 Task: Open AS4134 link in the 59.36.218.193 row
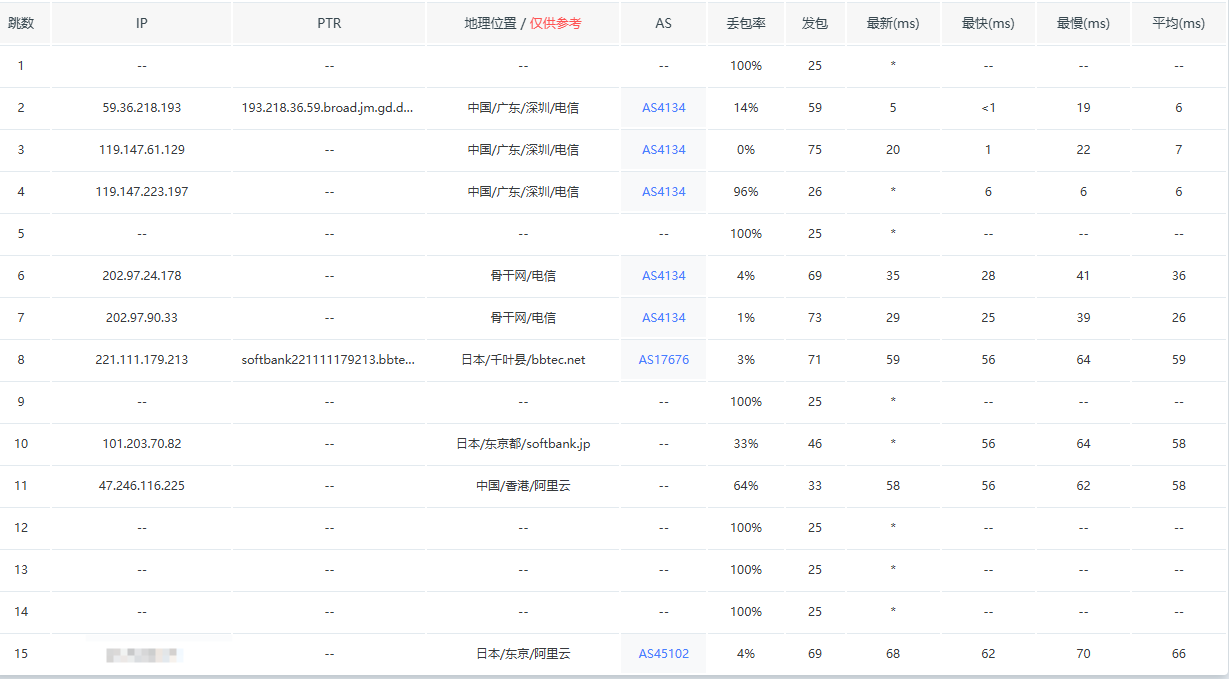click(663, 108)
